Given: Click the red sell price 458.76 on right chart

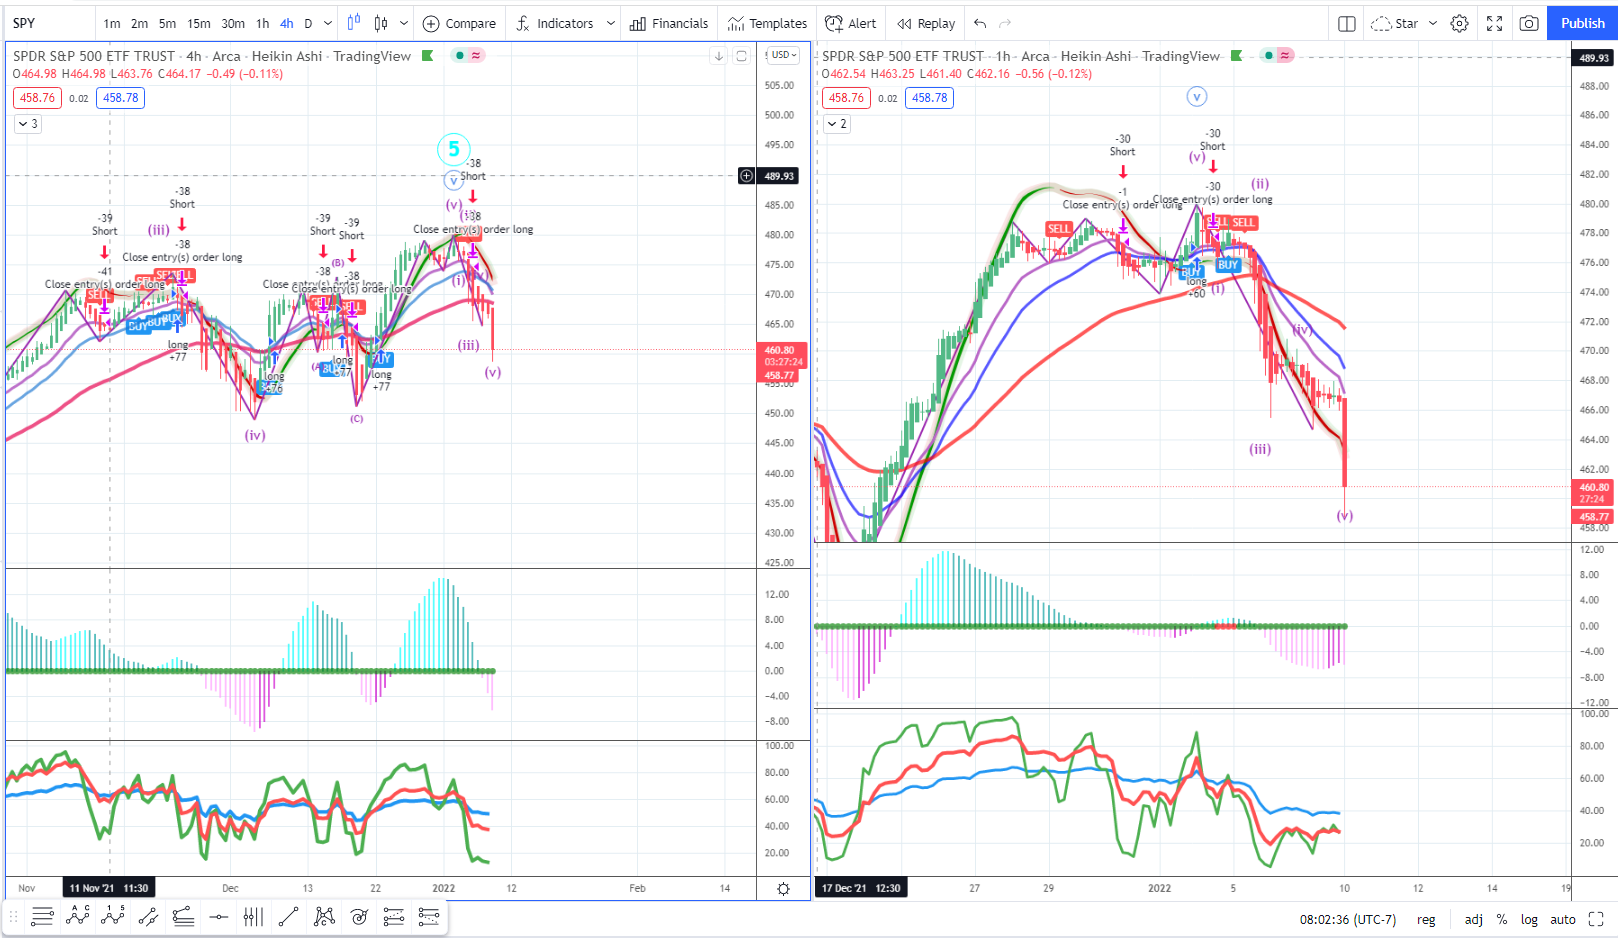Looking at the screenshot, I should pos(846,98).
